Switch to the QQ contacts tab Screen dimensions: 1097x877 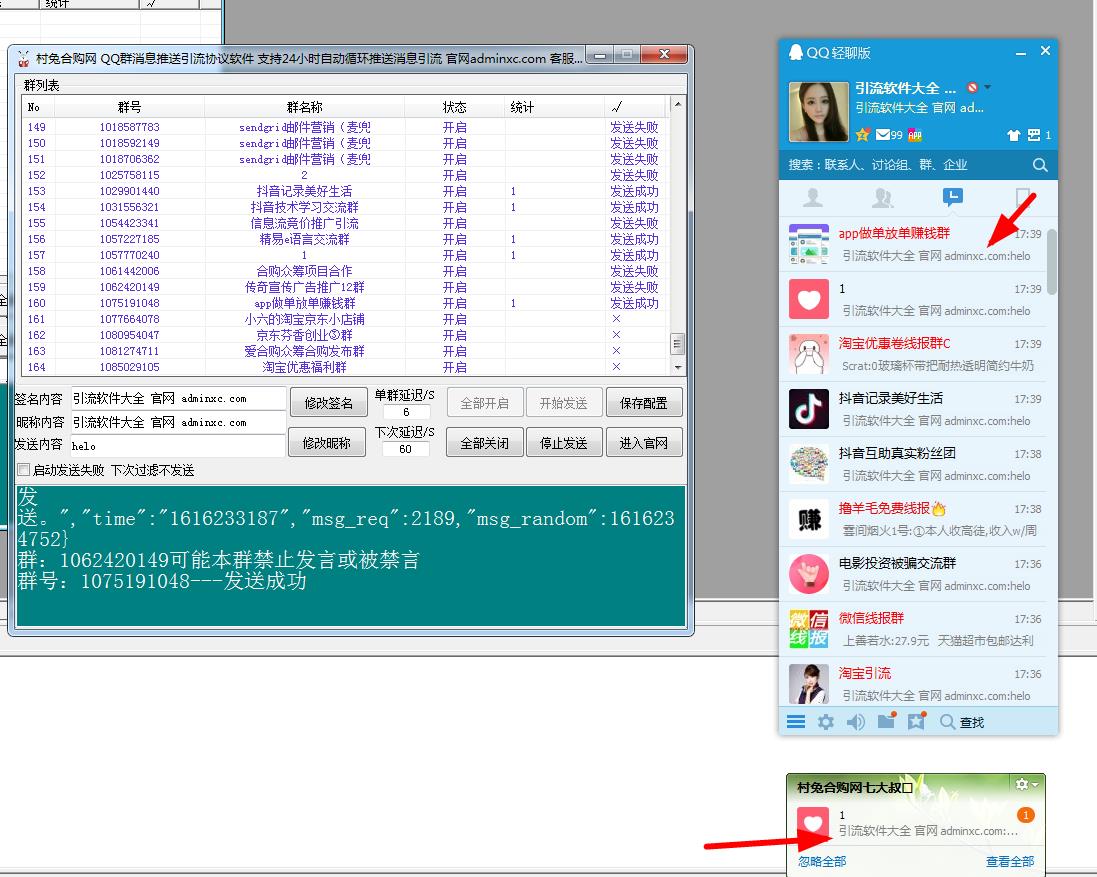coord(813,197)
